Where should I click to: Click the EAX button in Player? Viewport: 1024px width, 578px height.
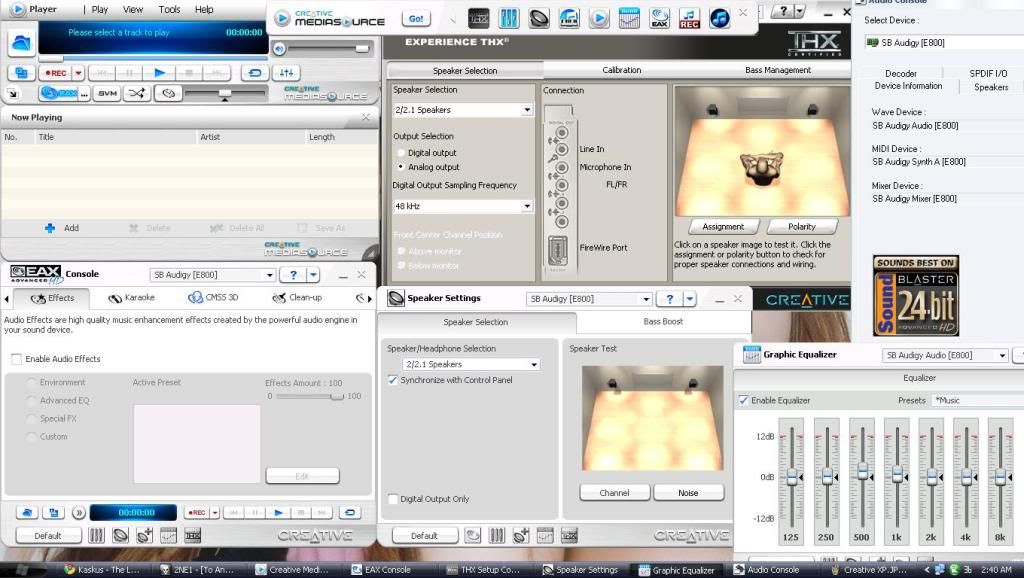[x=59, y=93]
